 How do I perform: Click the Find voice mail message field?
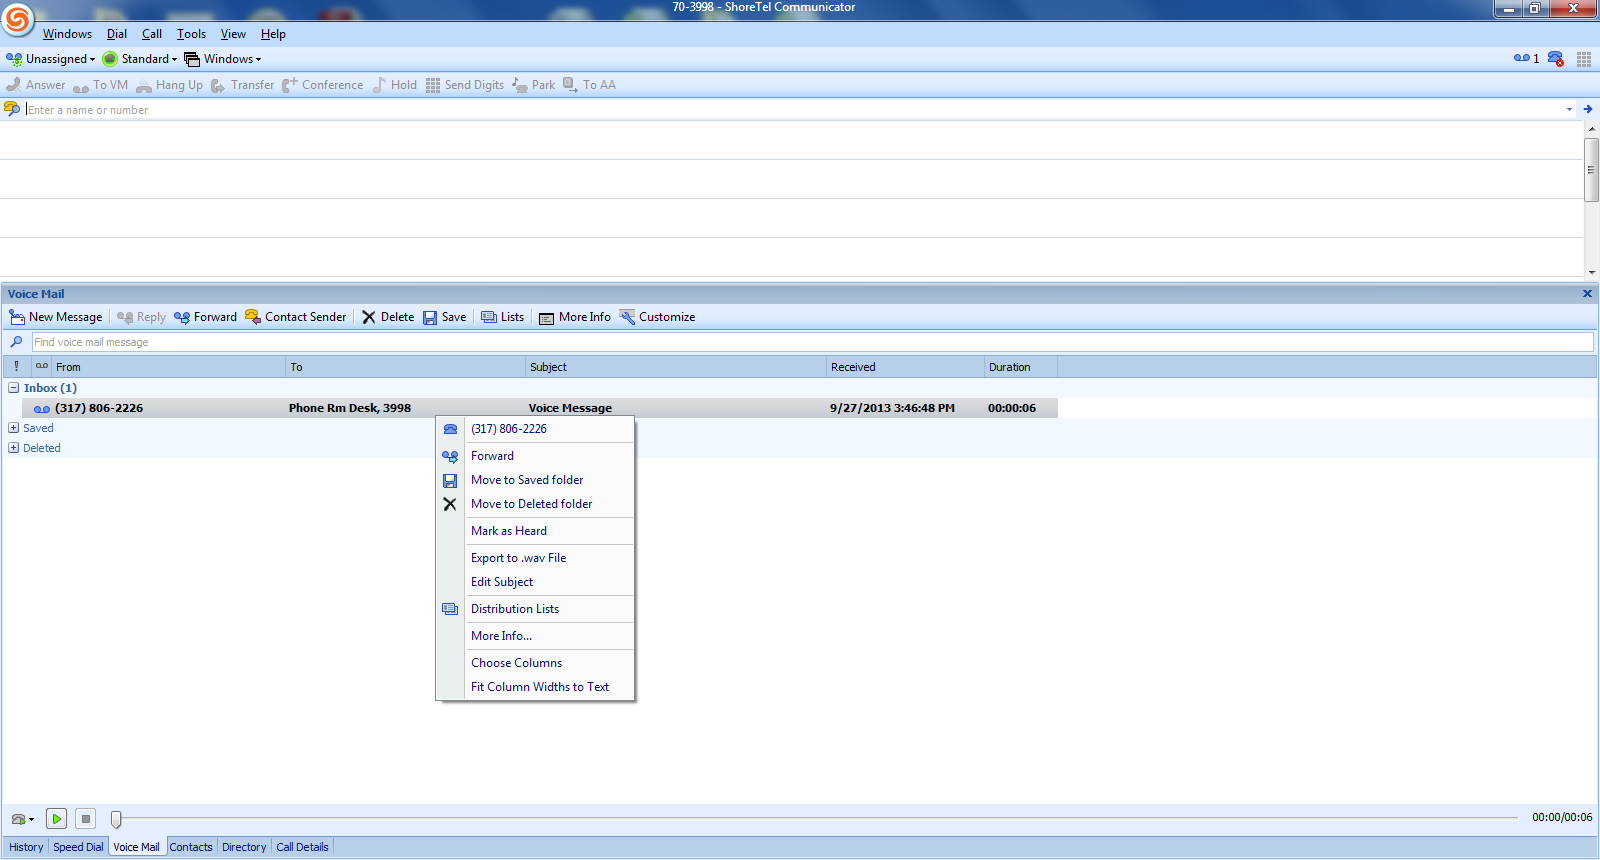(812, 342)
